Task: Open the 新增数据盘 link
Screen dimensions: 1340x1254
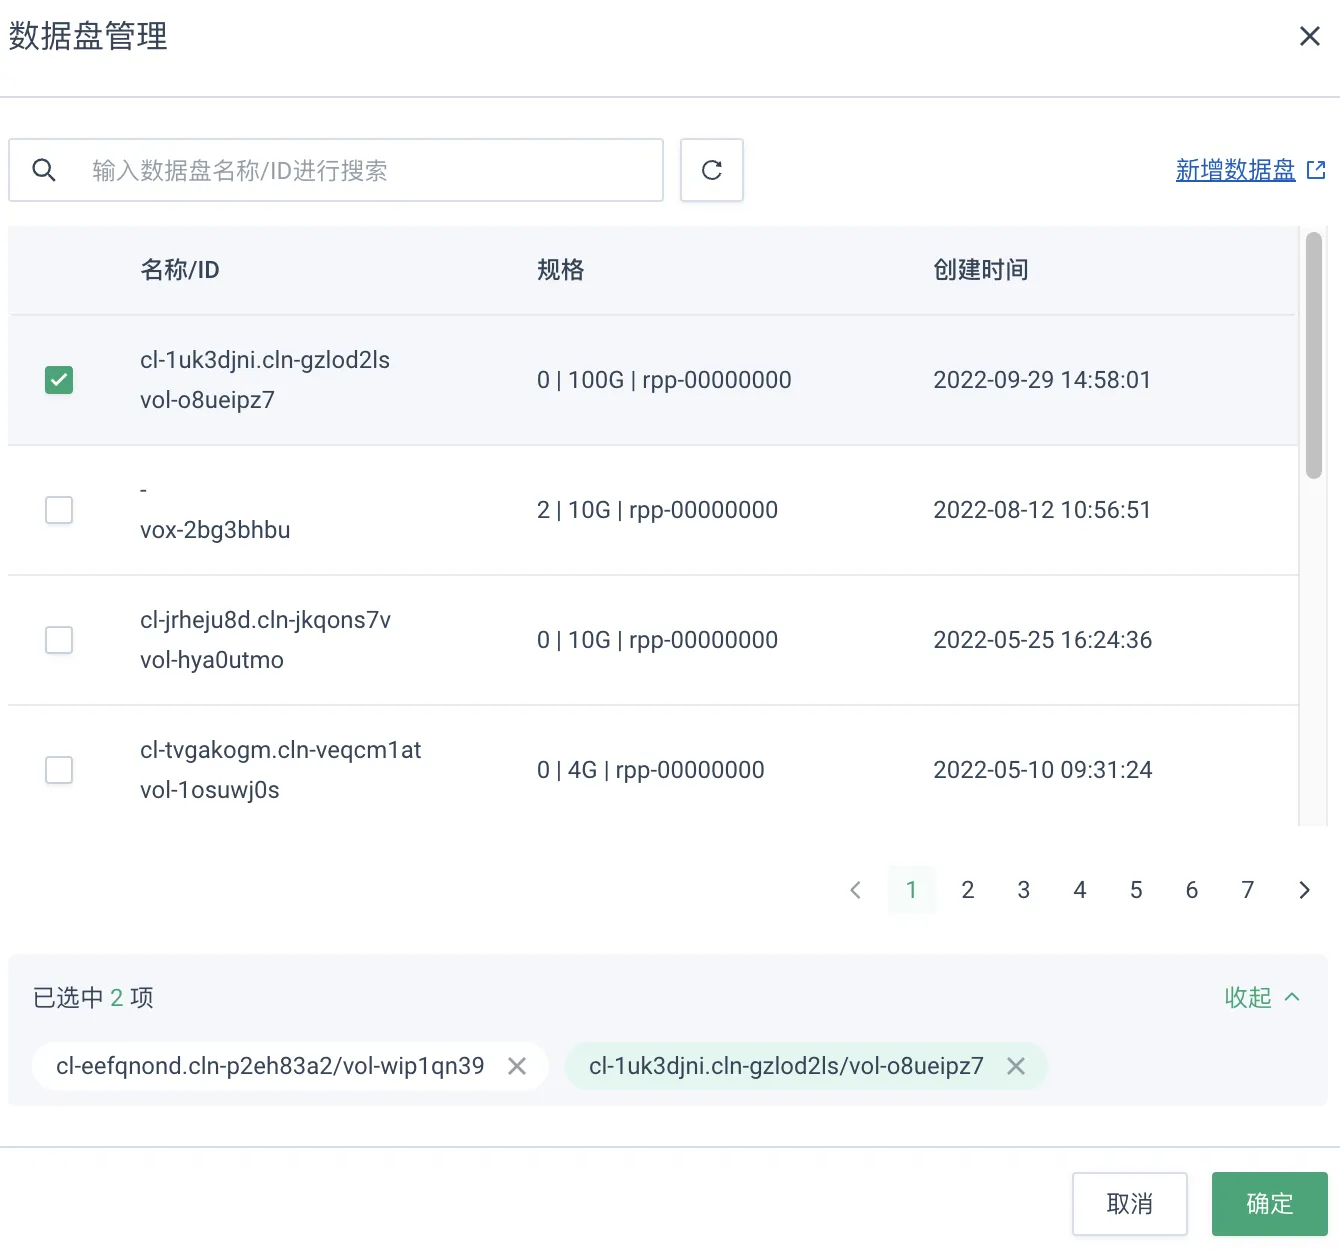Action: [1235, 170]
